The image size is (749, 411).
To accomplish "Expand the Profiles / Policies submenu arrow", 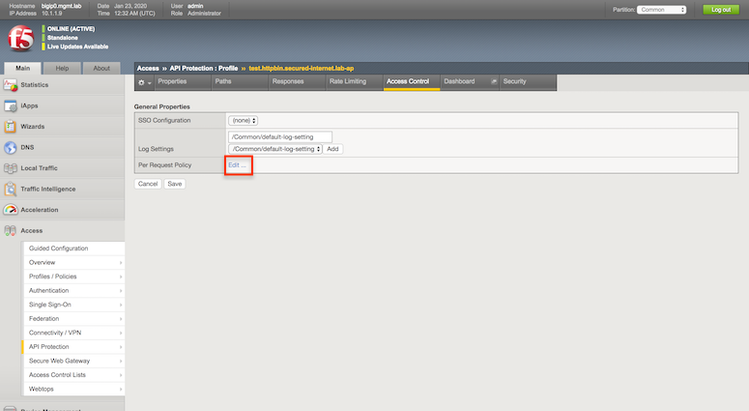I will [121, 277].
